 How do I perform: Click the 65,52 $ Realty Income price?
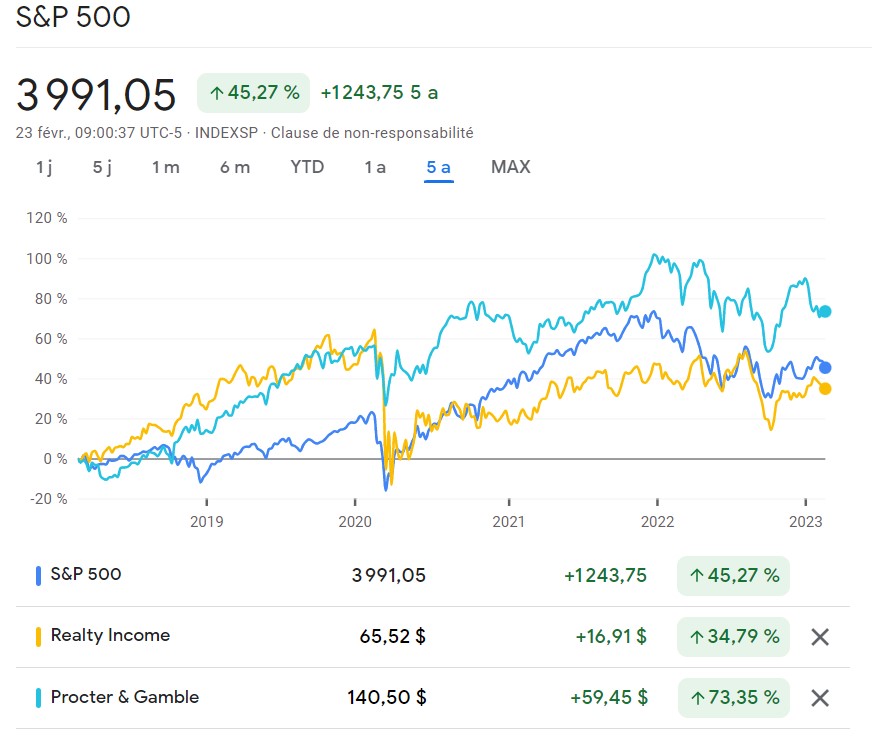(x=393, y=637)
